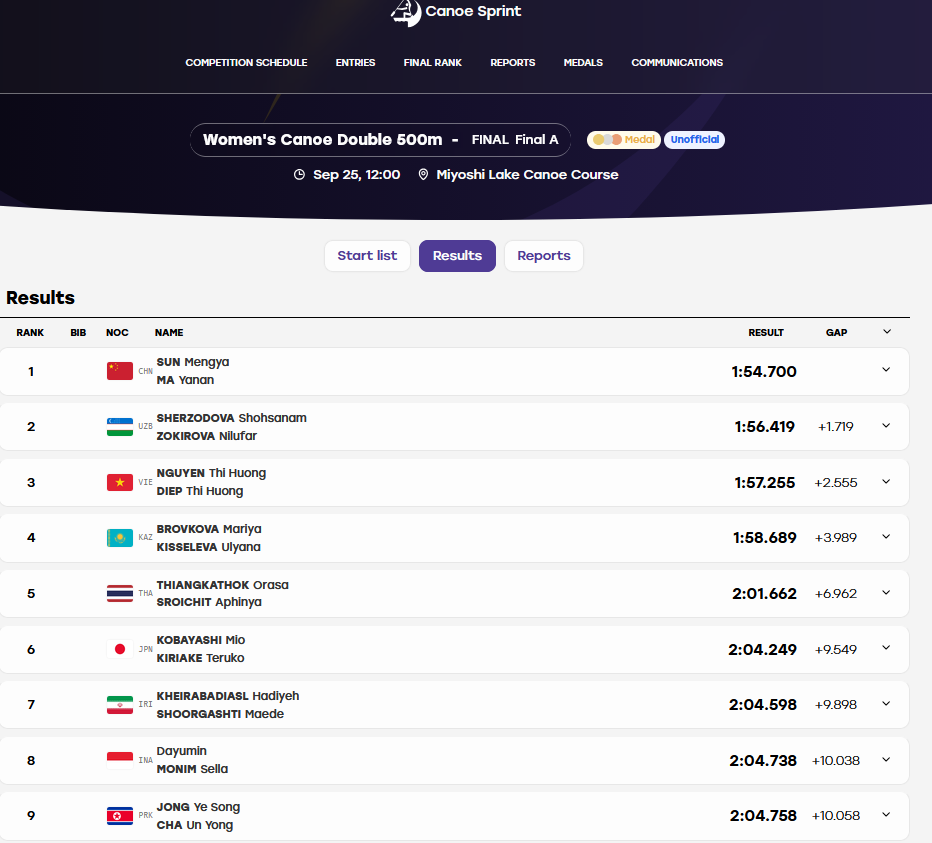Click the North Korea flag icon

[119, 816]
